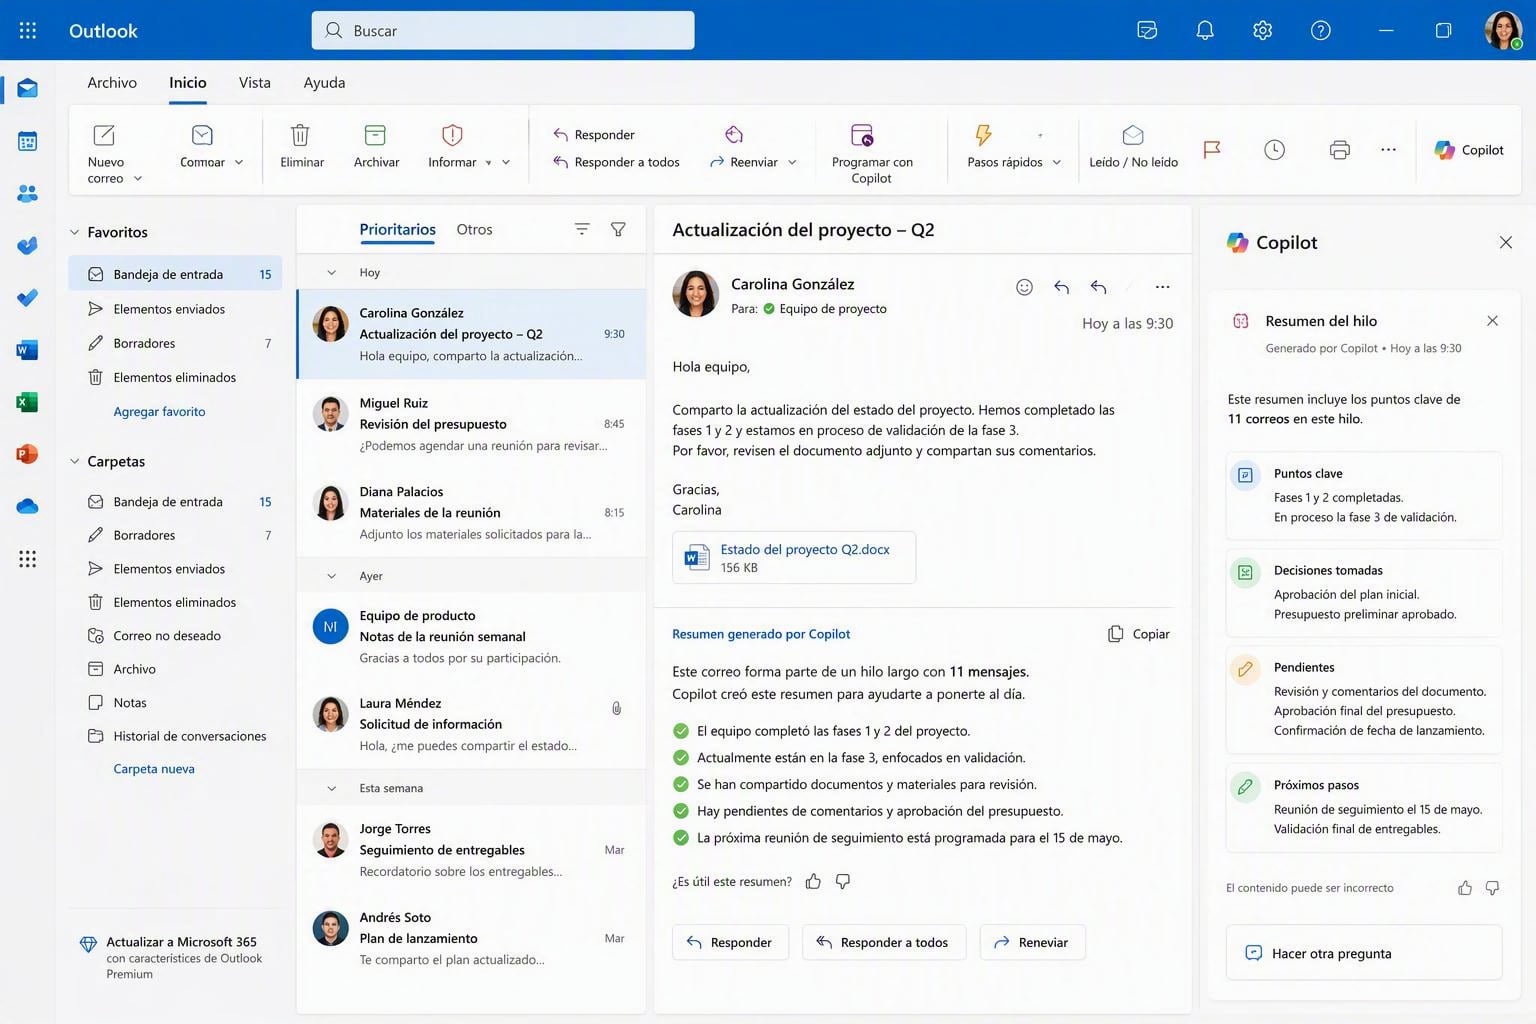
Task: Click Hacer otra pregunta in Copilot pane
Action: coord(1364,953)
